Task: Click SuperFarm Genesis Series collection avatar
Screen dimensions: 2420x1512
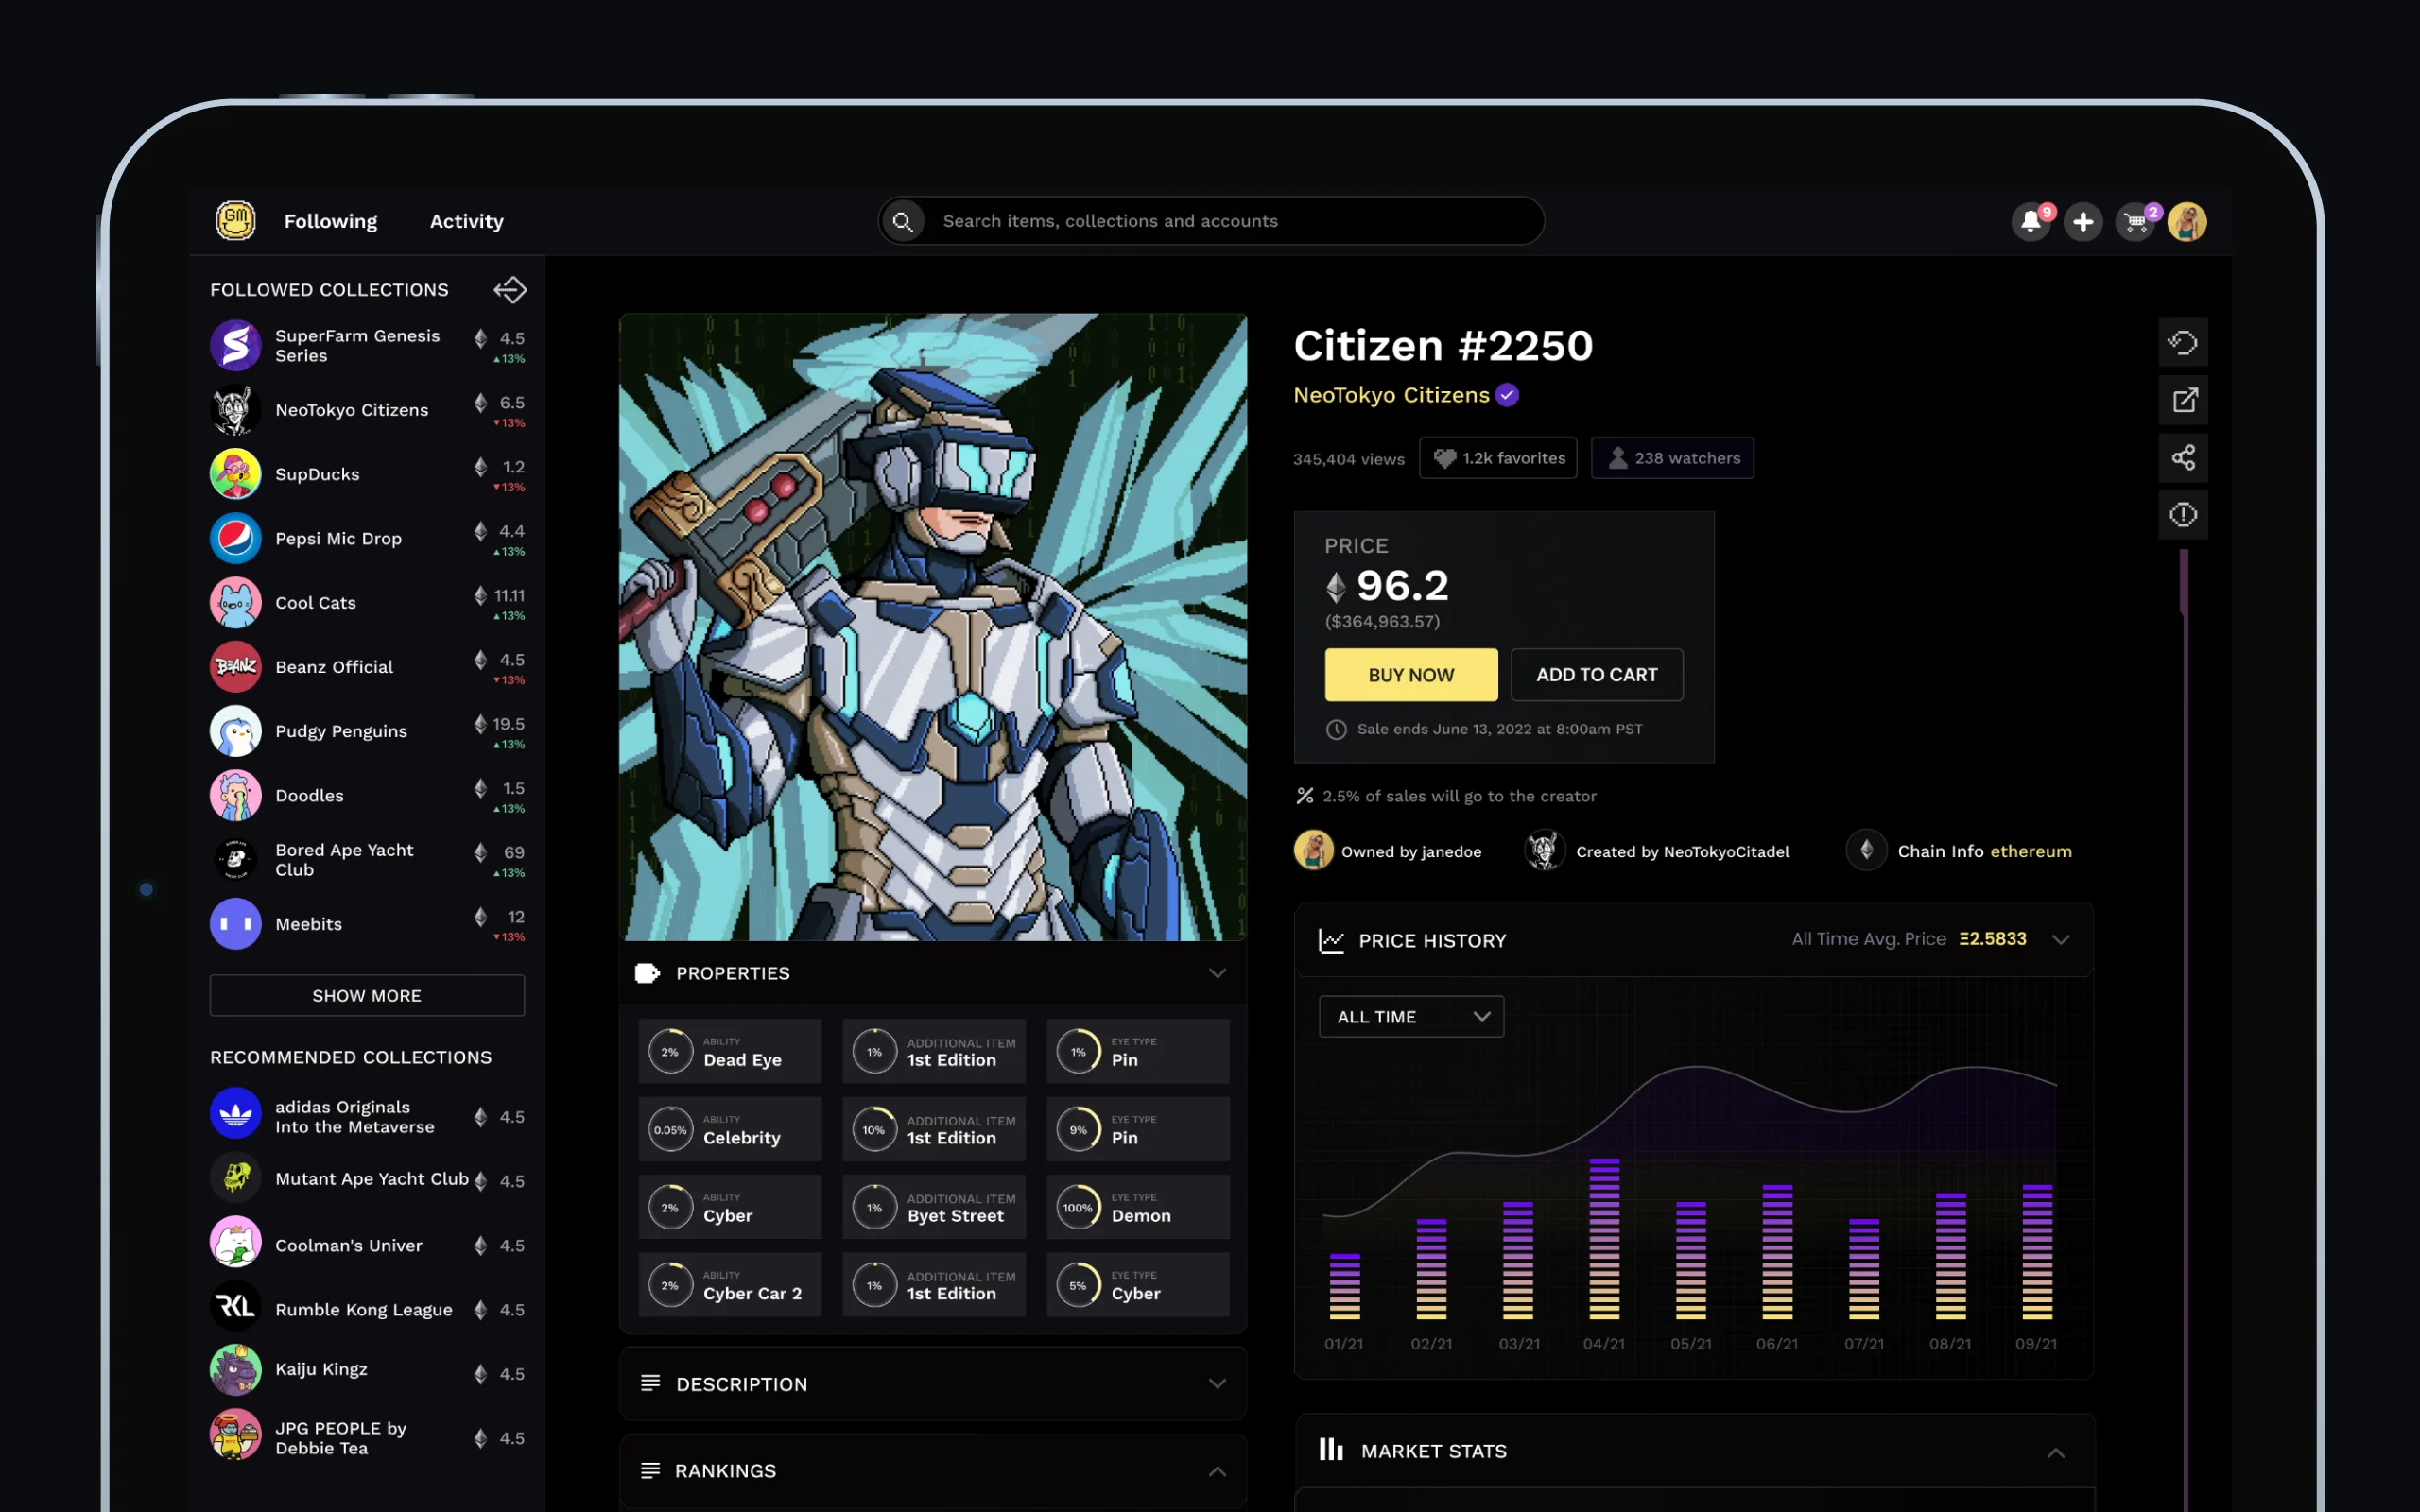Action: coord(236,345)
